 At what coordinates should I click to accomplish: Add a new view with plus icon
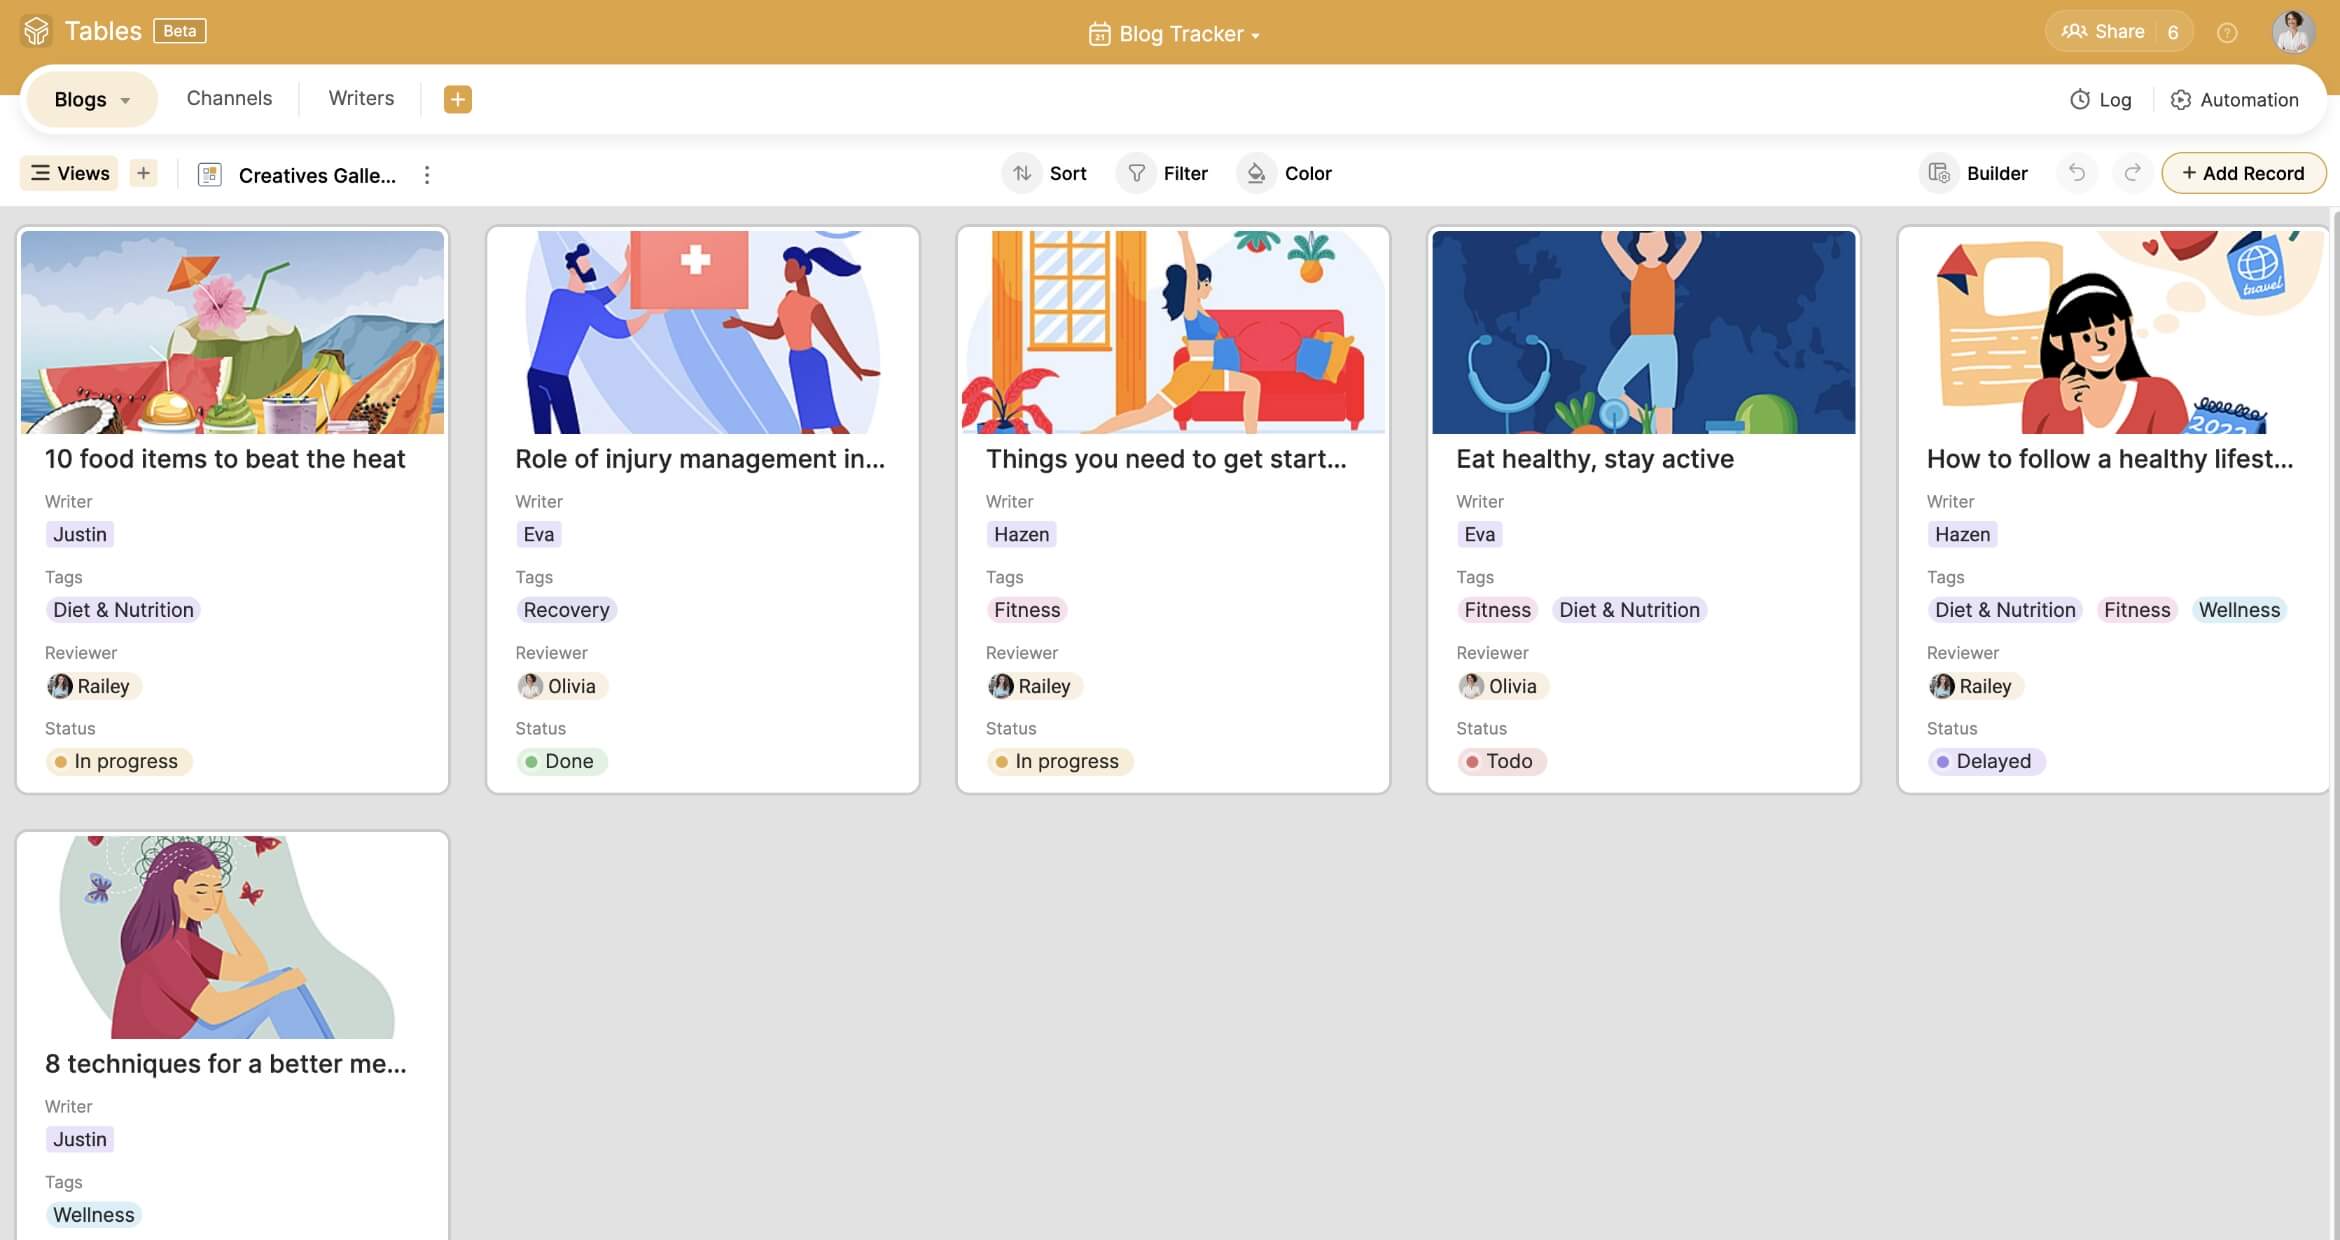pos(143,173)
